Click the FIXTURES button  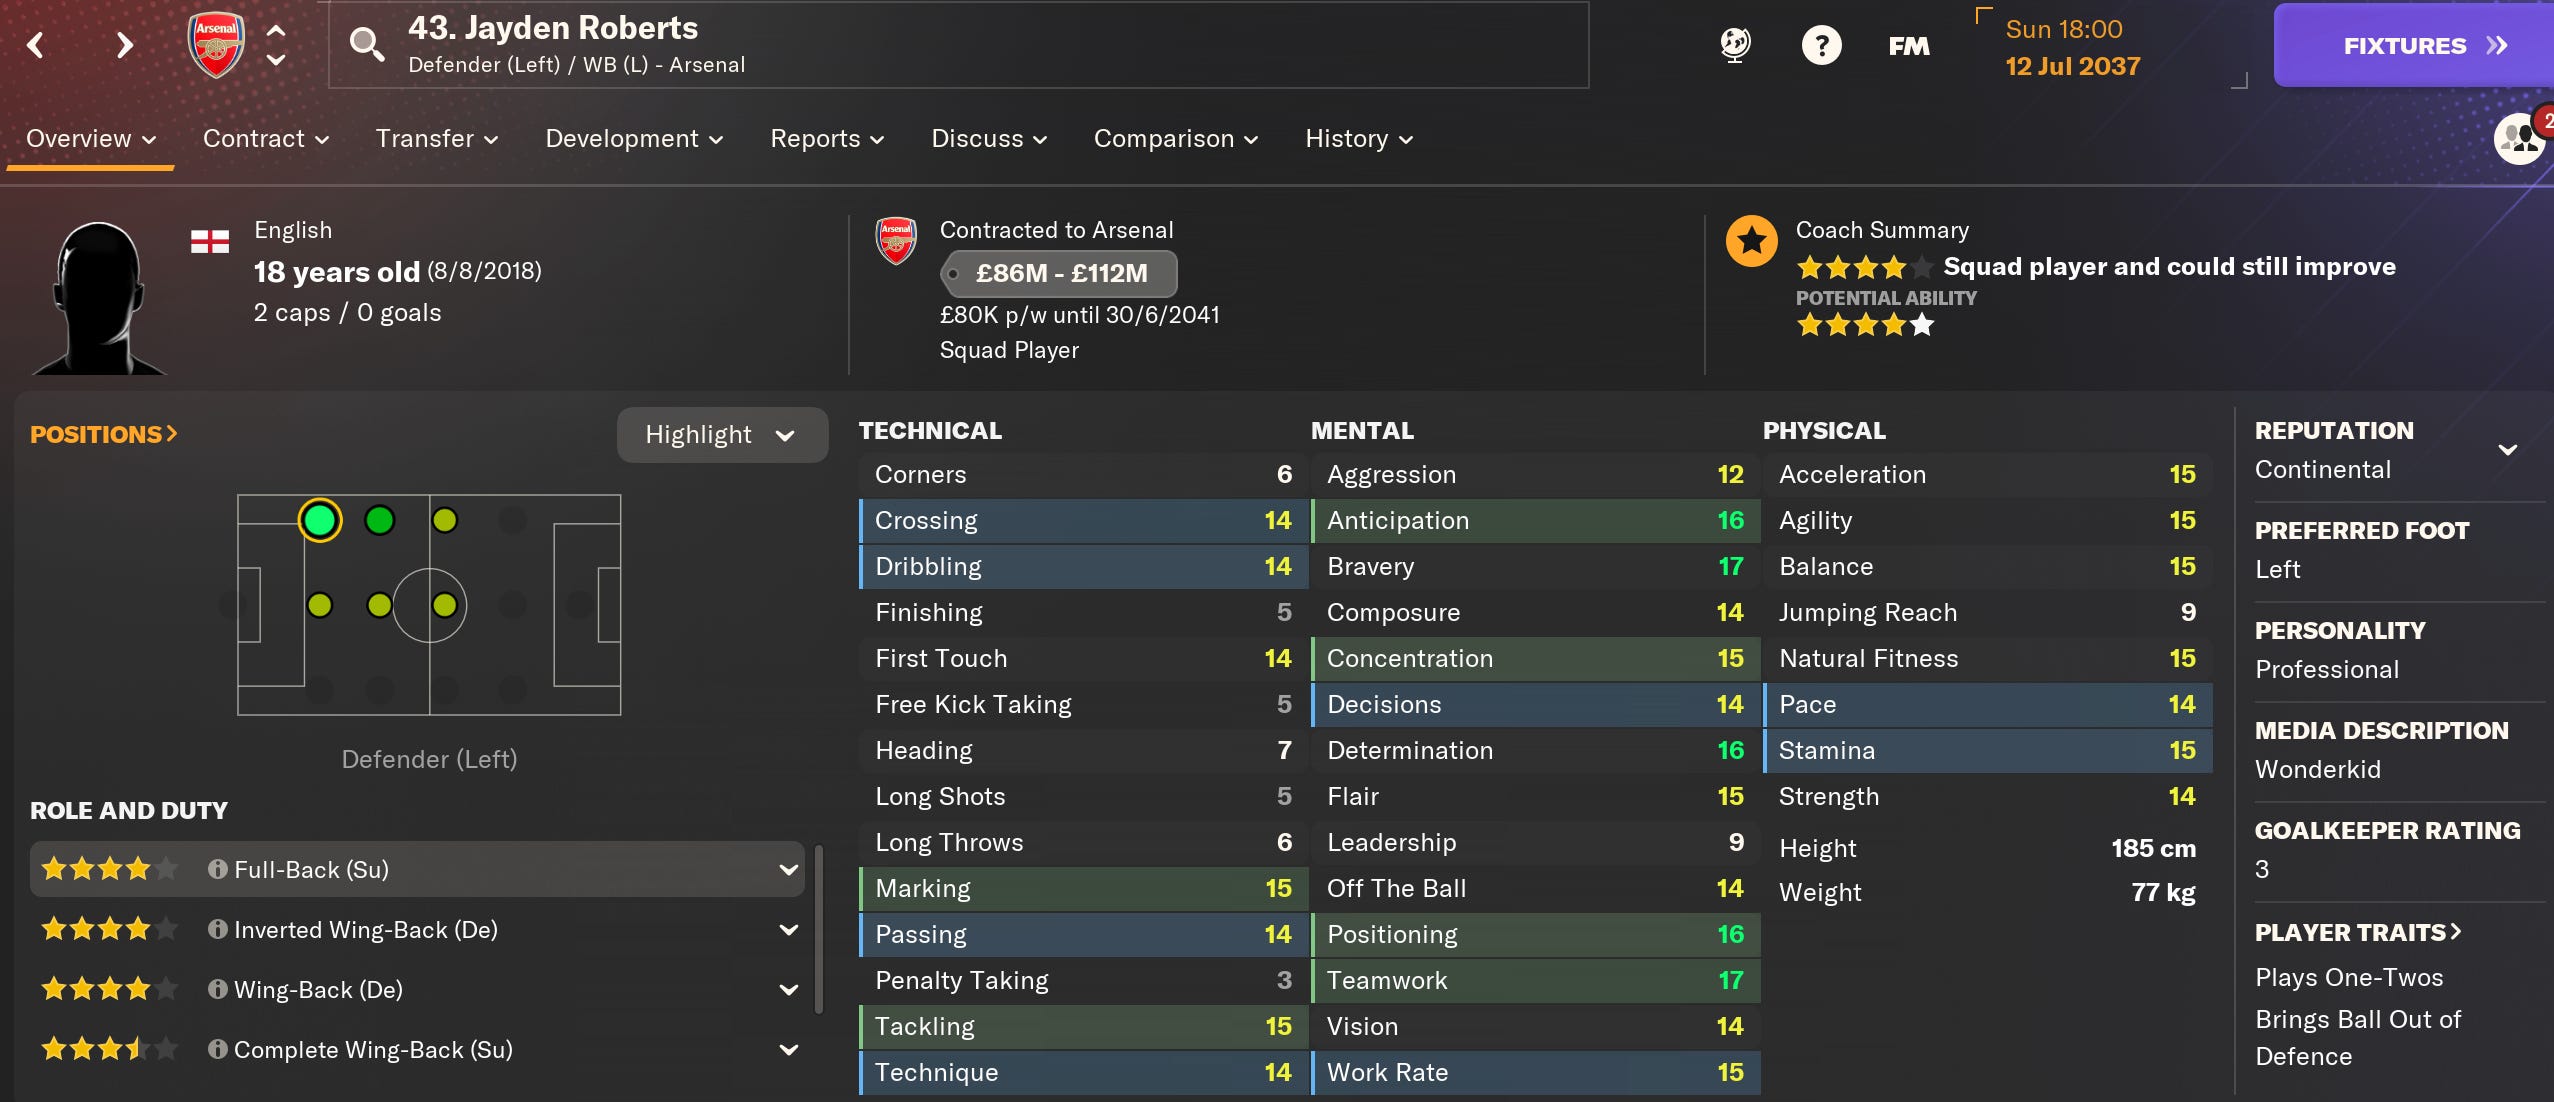(x=2413, y=46)
